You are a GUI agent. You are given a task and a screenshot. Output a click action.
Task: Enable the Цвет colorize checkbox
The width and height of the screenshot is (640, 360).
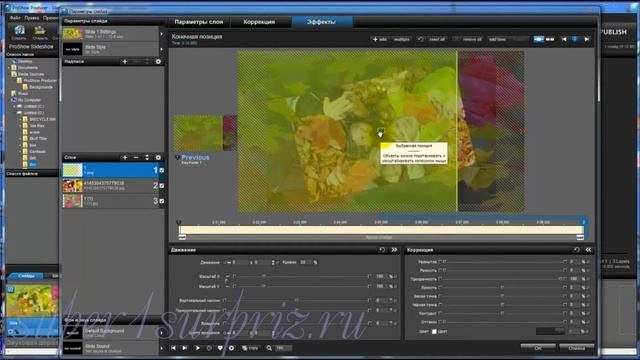pos(434,332)
